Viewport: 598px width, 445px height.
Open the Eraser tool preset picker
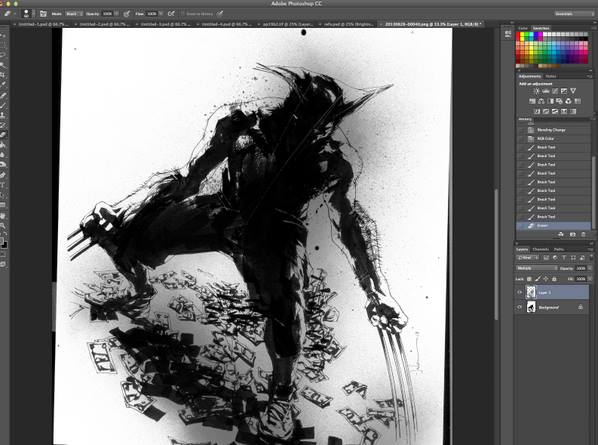pyautogui.click(x=8, y=14)
